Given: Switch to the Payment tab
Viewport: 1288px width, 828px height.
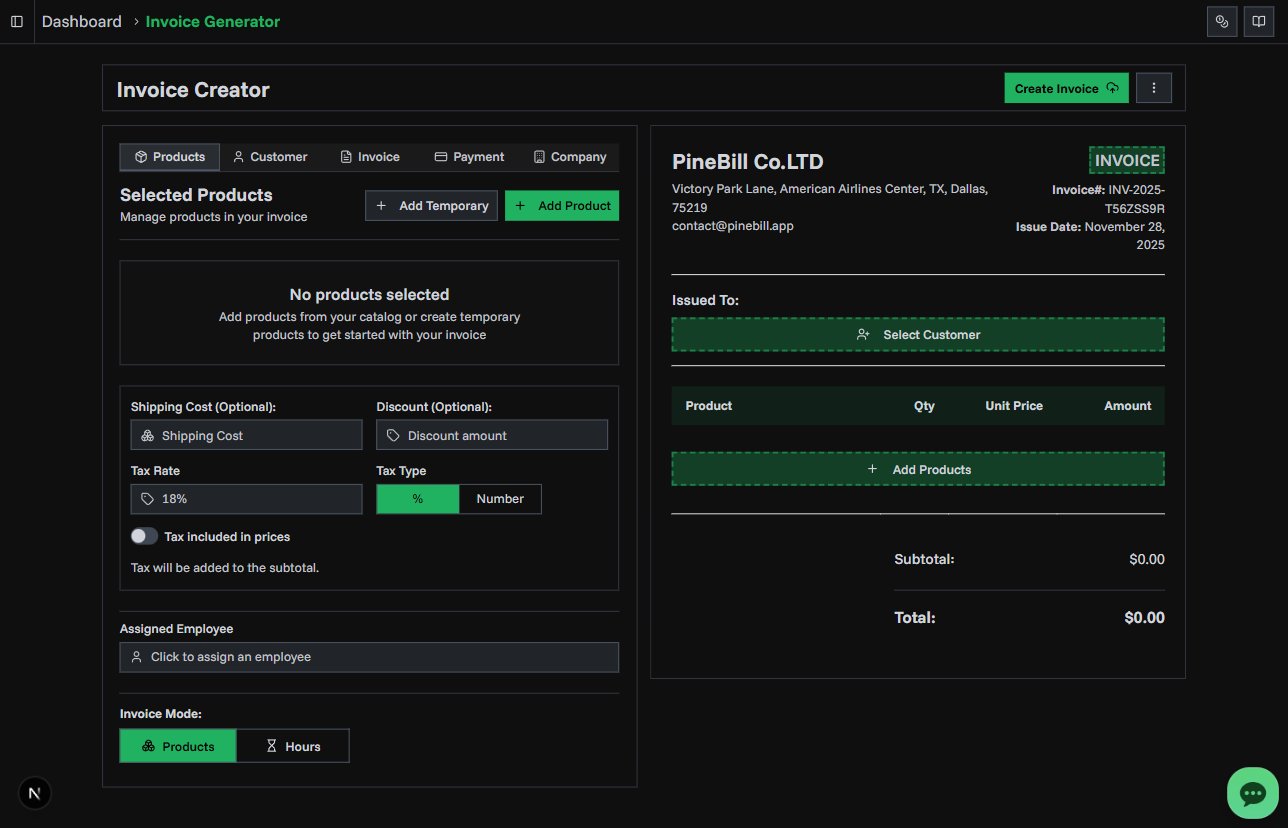Looking at the screenshot, I should (x=469, y=157).
